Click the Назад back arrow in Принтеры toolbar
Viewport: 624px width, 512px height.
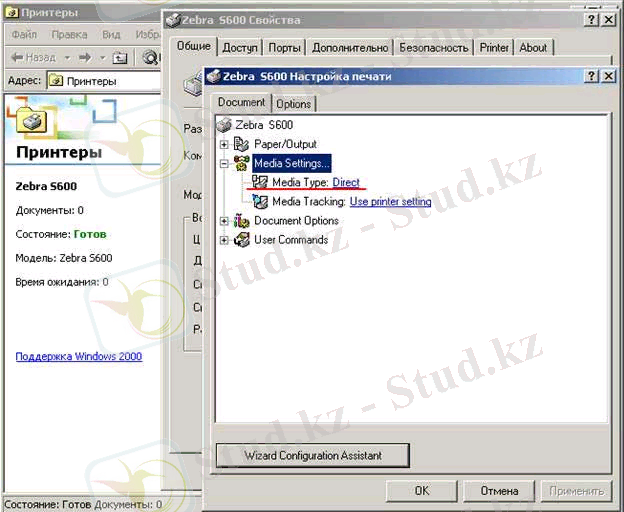click(x=17, y=58)
